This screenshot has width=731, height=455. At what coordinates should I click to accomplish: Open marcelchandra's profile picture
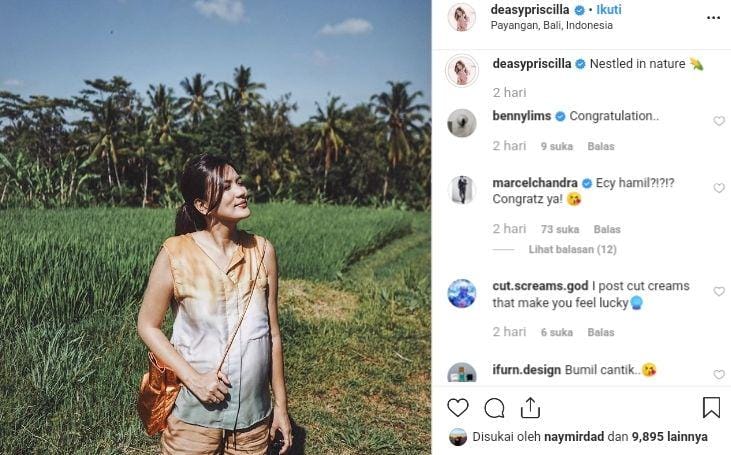(462, 190)
